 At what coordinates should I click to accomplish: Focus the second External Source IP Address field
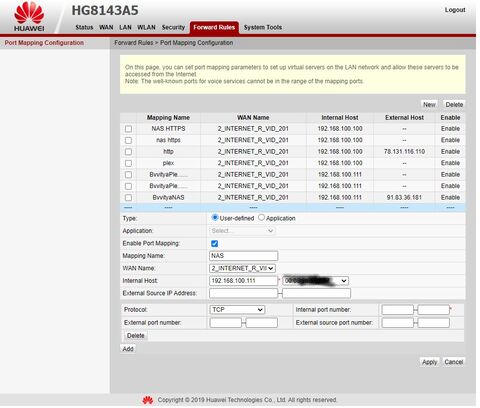coord(317,293)
